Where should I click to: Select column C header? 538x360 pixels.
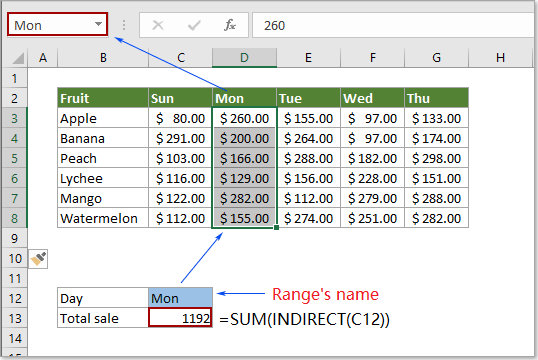point(180,58)
